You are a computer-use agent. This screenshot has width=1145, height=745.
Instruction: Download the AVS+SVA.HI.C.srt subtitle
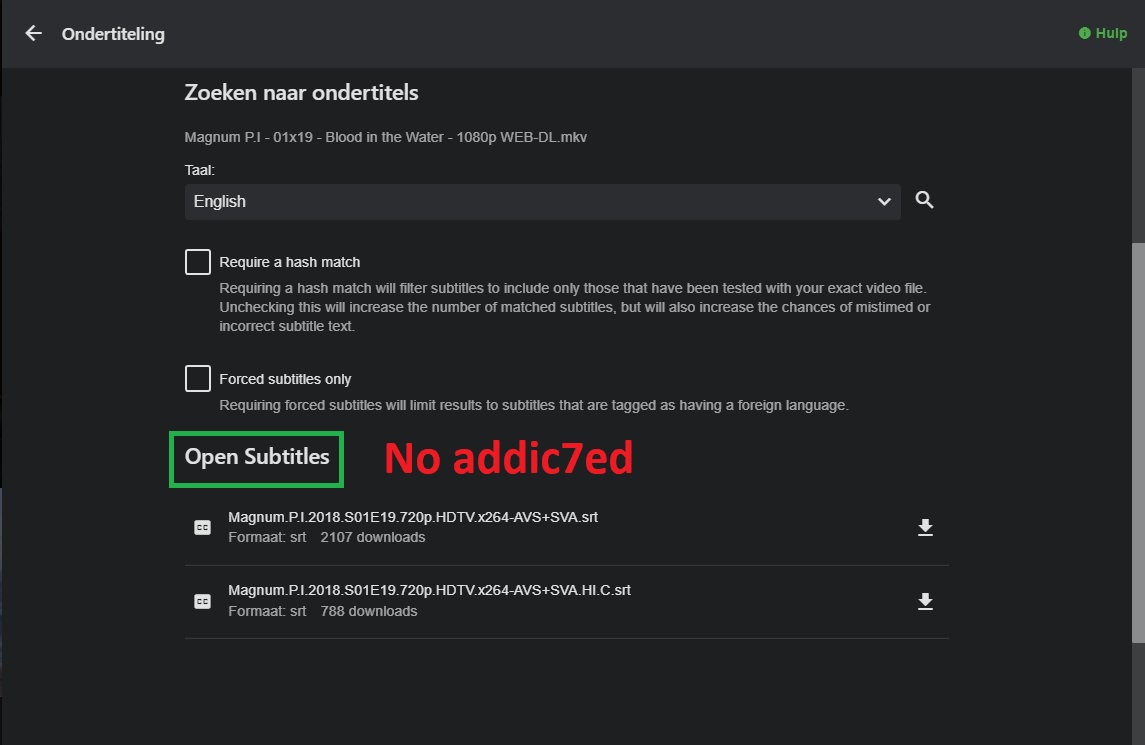pos(925,601)
